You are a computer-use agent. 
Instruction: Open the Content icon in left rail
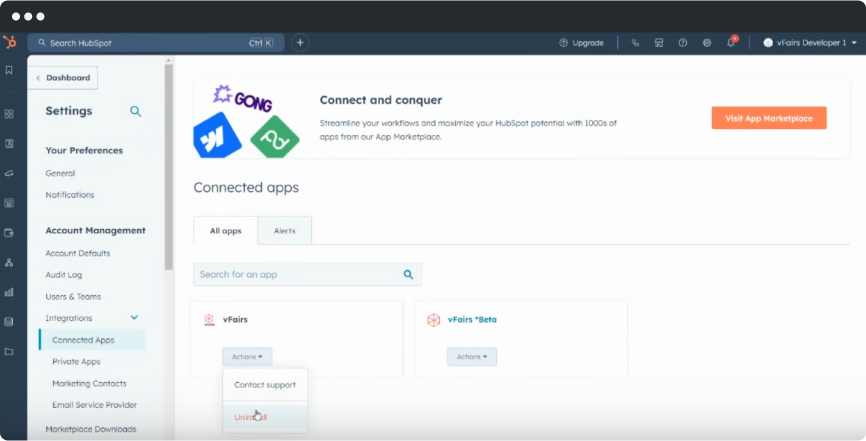point(9,203)
